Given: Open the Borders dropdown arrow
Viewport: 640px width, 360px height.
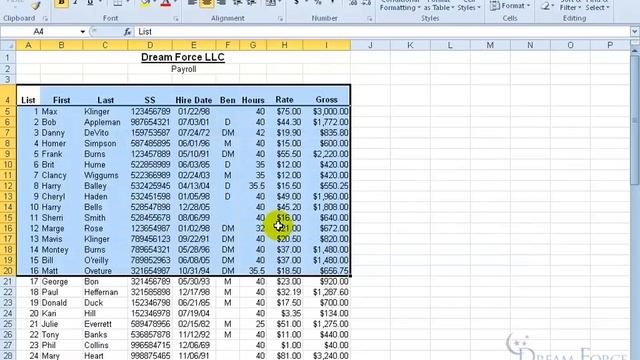Looking at the screenshot, I should point(128,3).
